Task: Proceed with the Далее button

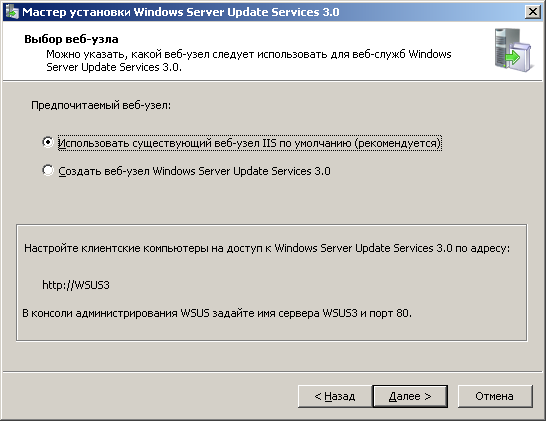Action: click(410, 396)
